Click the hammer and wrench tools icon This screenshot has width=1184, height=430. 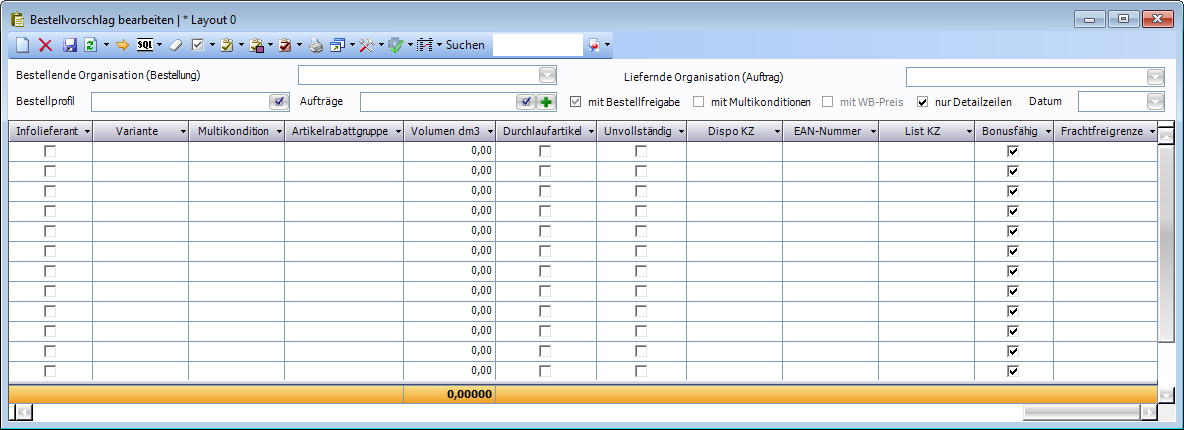pos(366,45)
